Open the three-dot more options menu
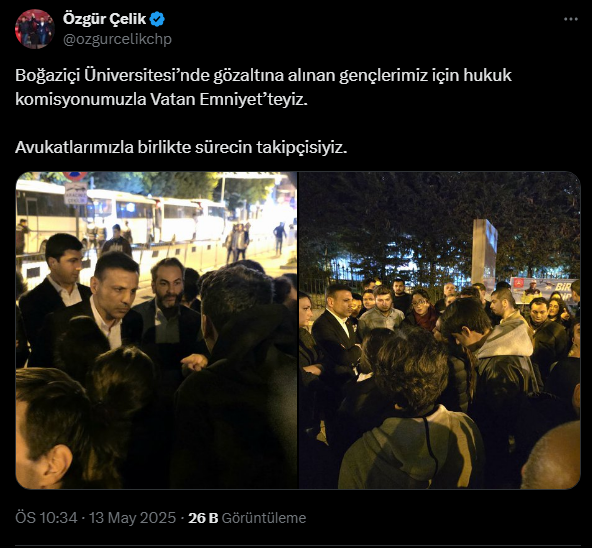592x548 pixels. click(x=570, y=19)
